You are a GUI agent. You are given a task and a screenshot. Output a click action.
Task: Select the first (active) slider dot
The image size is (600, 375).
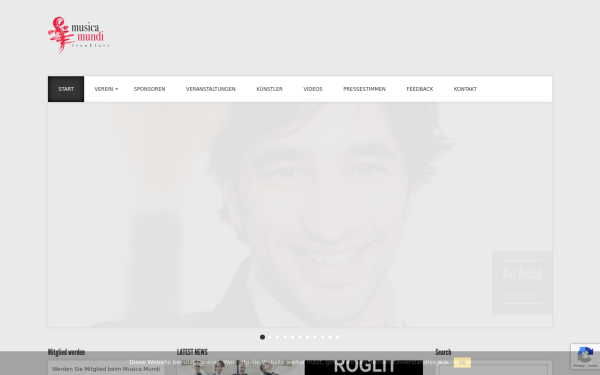[x=262, y=337]
